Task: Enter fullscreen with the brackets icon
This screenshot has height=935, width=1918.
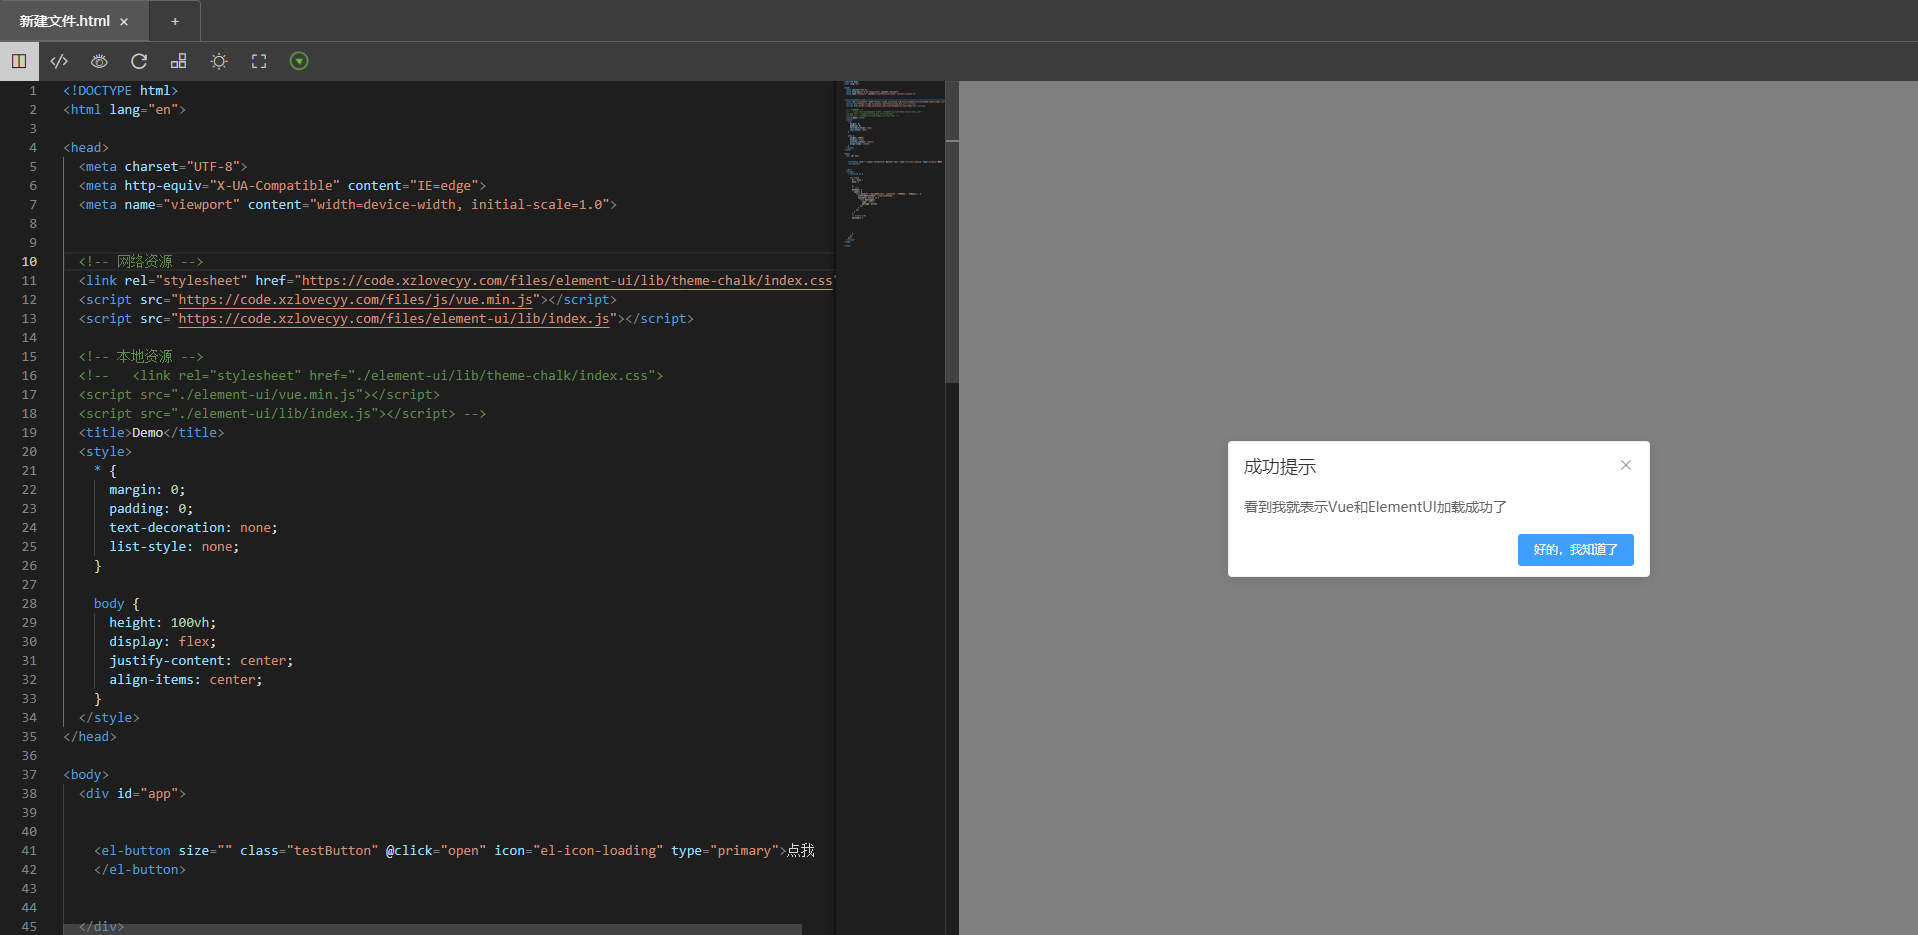Action: (258, 61)
